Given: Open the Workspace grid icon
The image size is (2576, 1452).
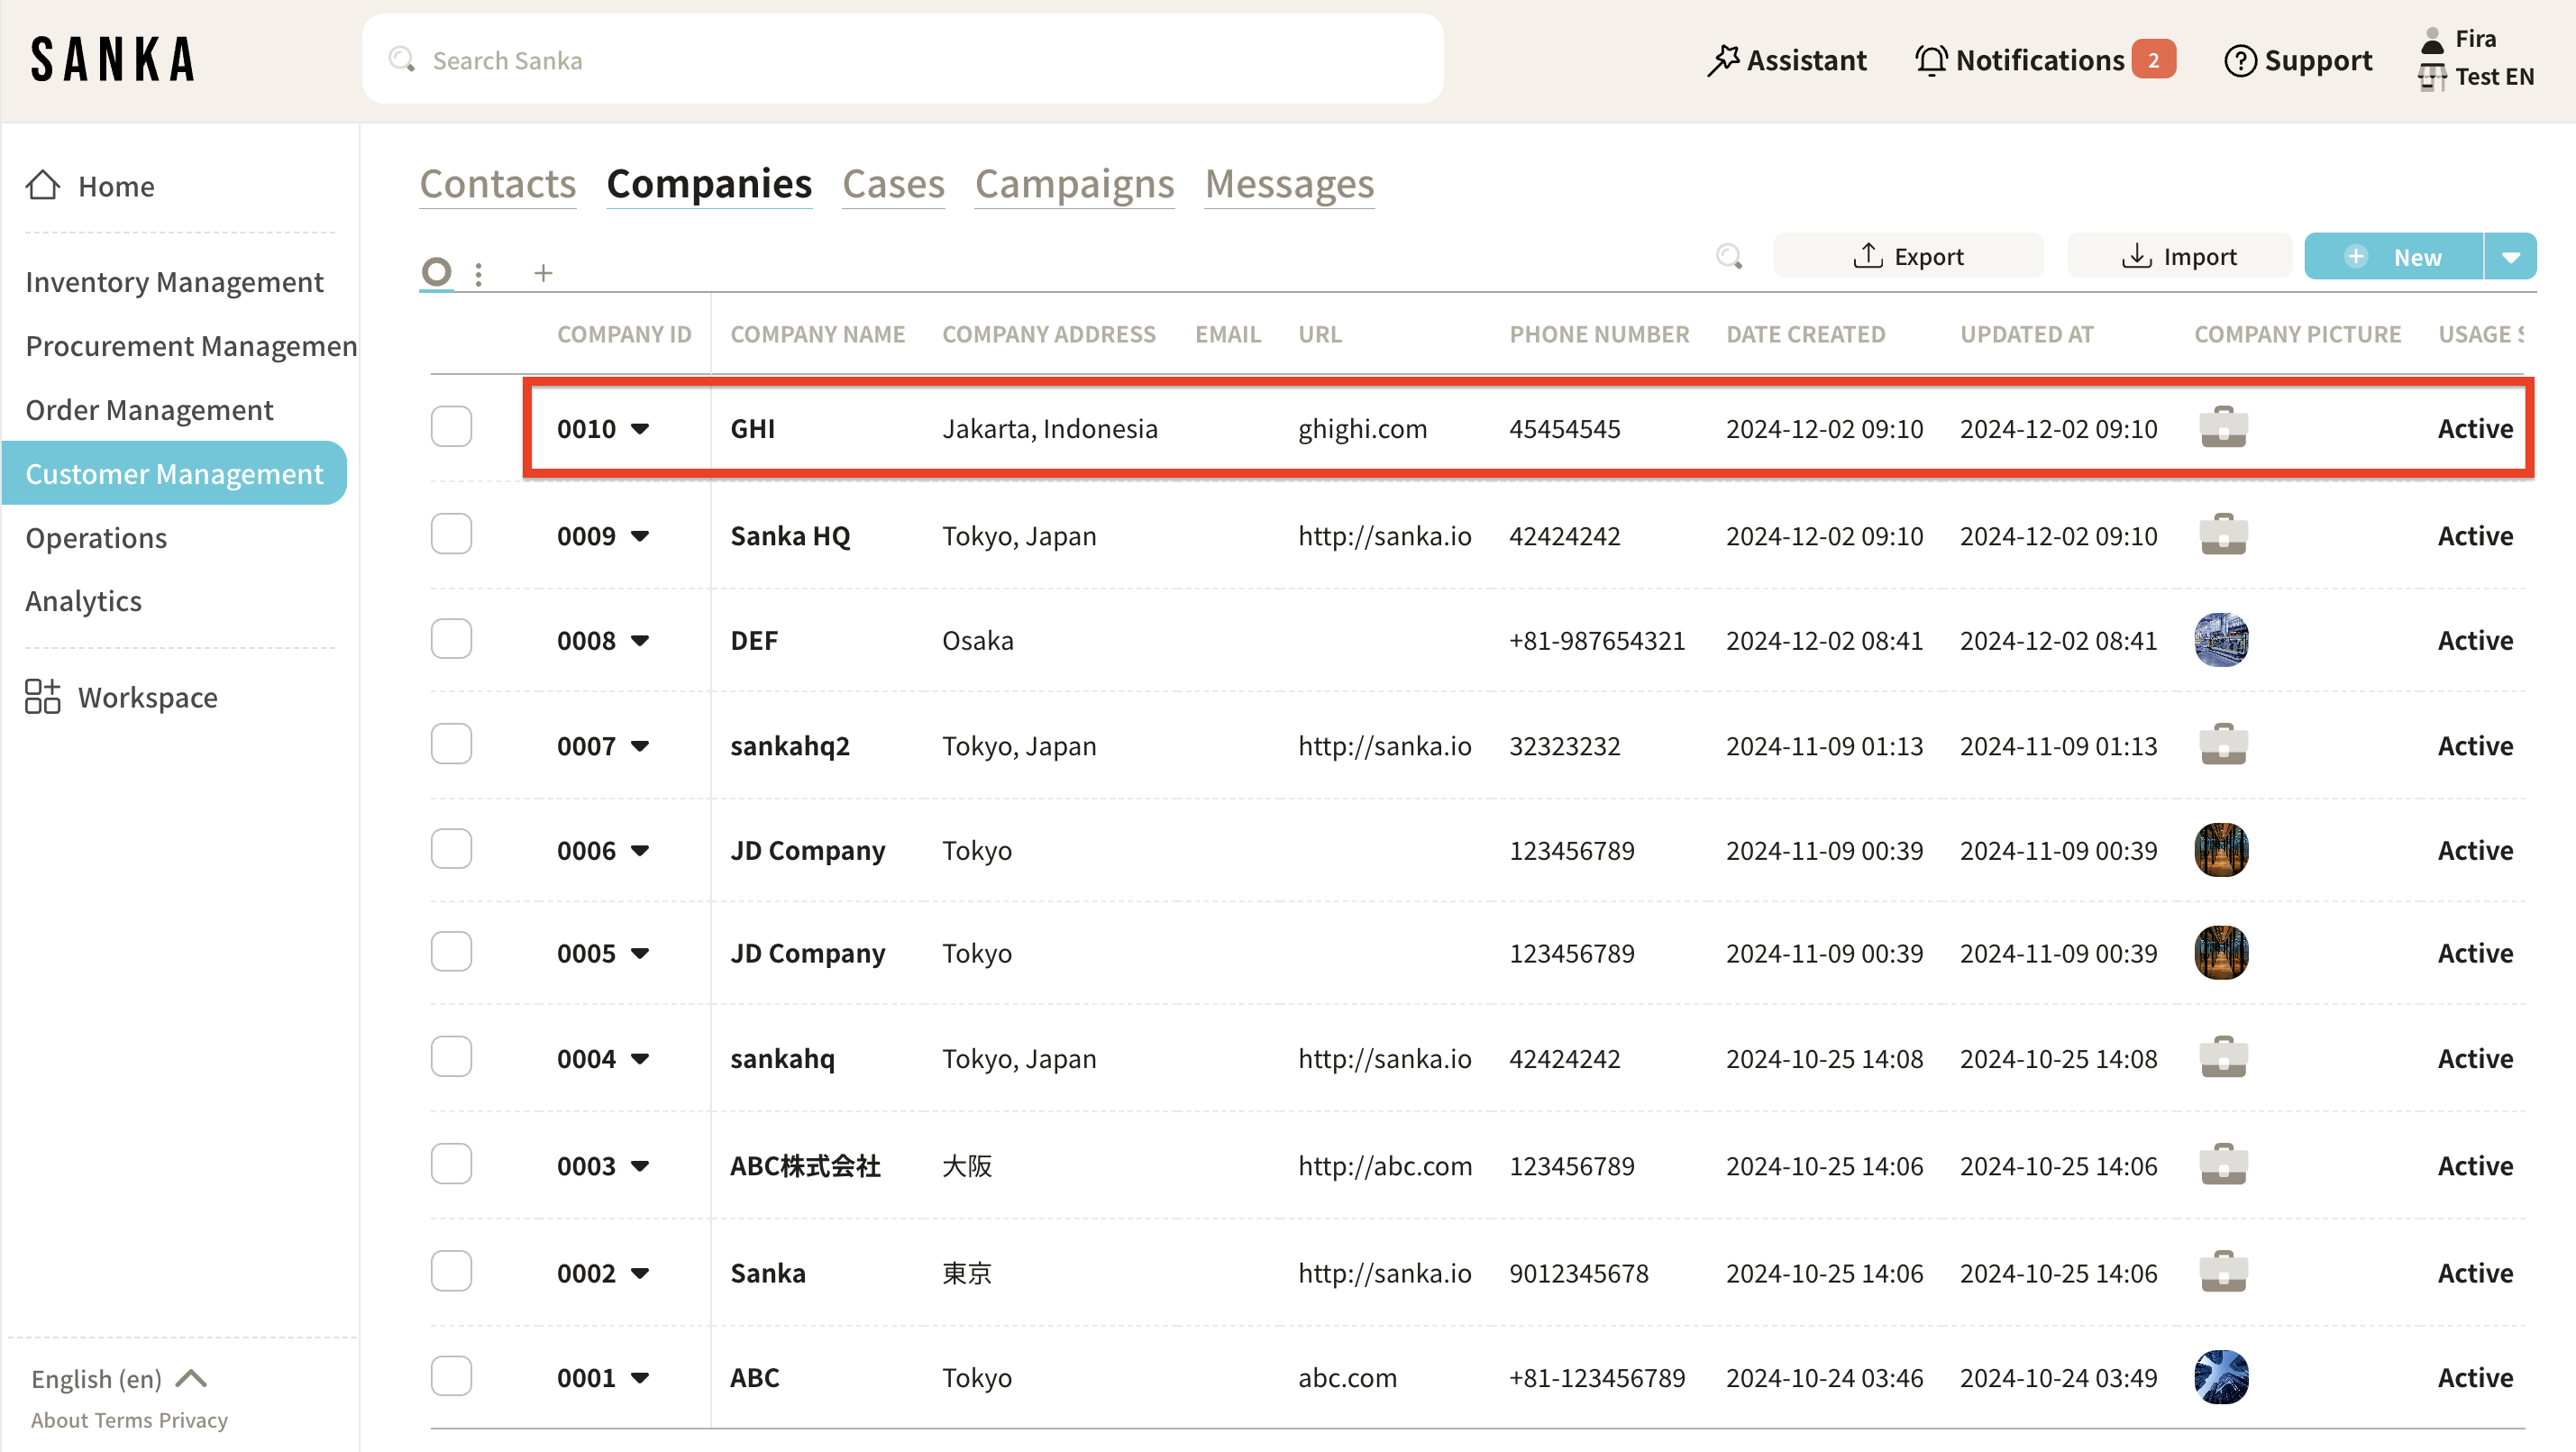Looking at the screenshot, I should [x=43, y=696].
